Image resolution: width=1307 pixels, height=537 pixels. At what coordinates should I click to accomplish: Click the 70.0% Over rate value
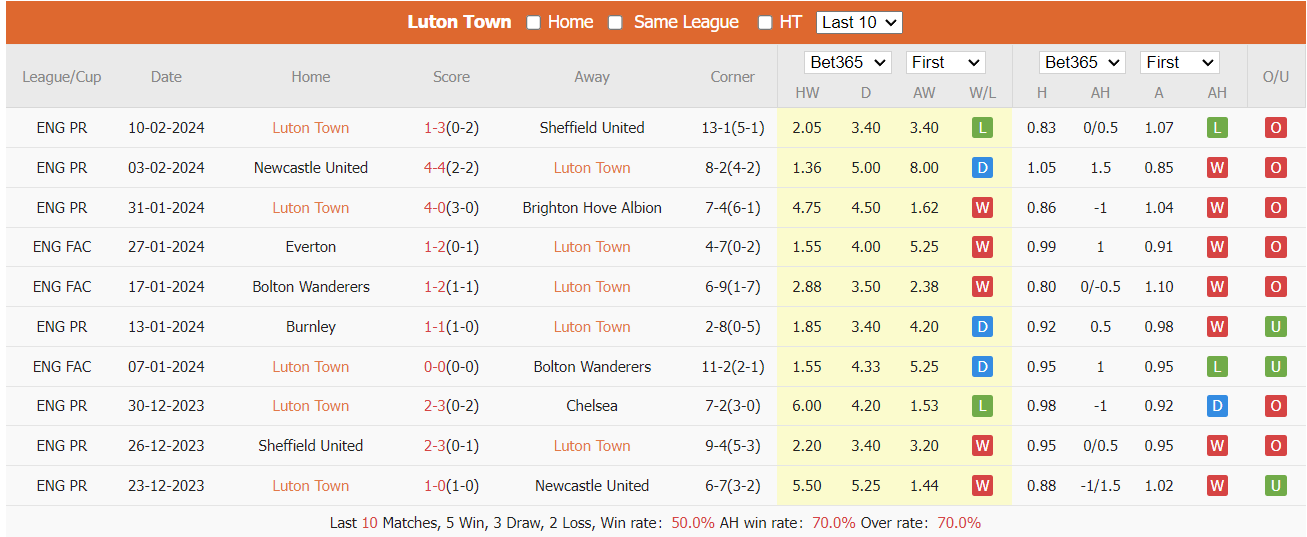coord(958,523)
